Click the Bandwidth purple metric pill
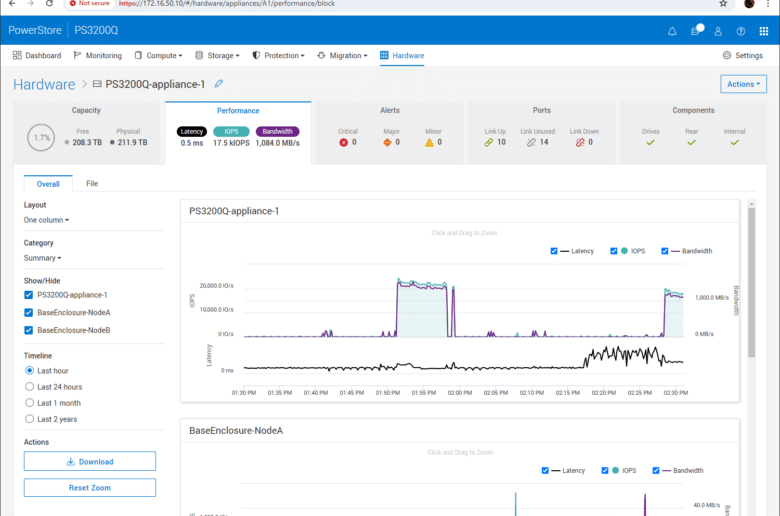The image size is (780, 516). point(278,131)
